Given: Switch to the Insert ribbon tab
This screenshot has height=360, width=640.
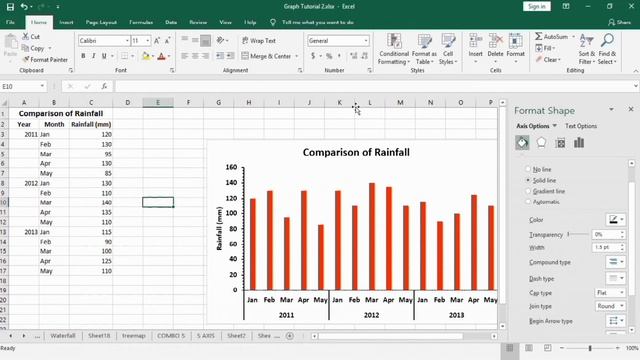Looking at the screenshot, I should point(66,22).
